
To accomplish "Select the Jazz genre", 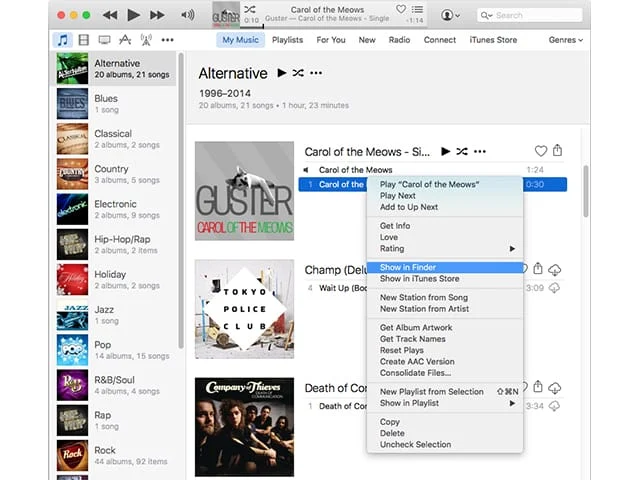I will tap(113, 315).
